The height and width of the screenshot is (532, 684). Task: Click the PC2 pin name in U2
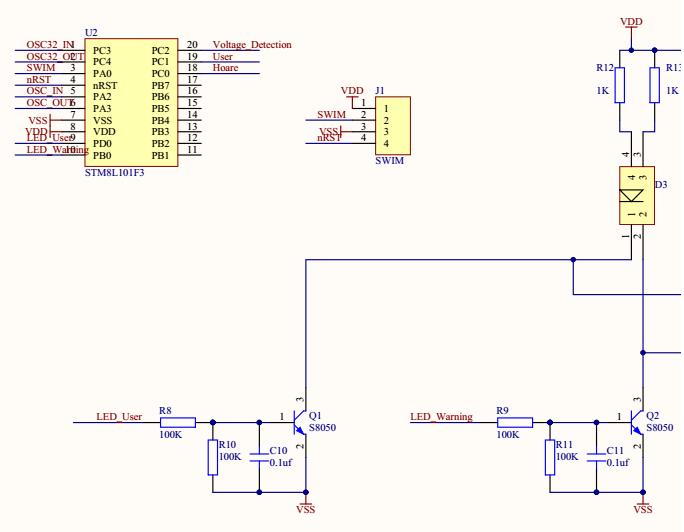click(x=160, y=51)
